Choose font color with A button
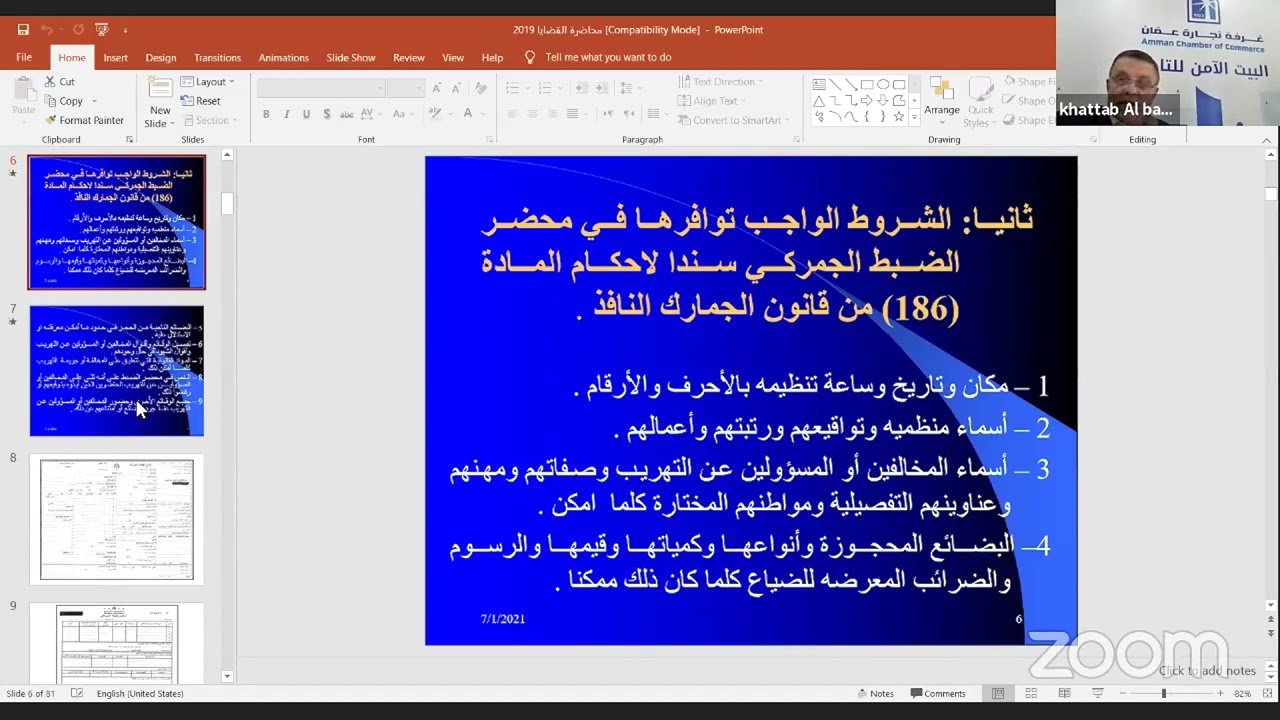Image resolution: width=1280 pixels, height=720 pixels. tap(467, 114)
